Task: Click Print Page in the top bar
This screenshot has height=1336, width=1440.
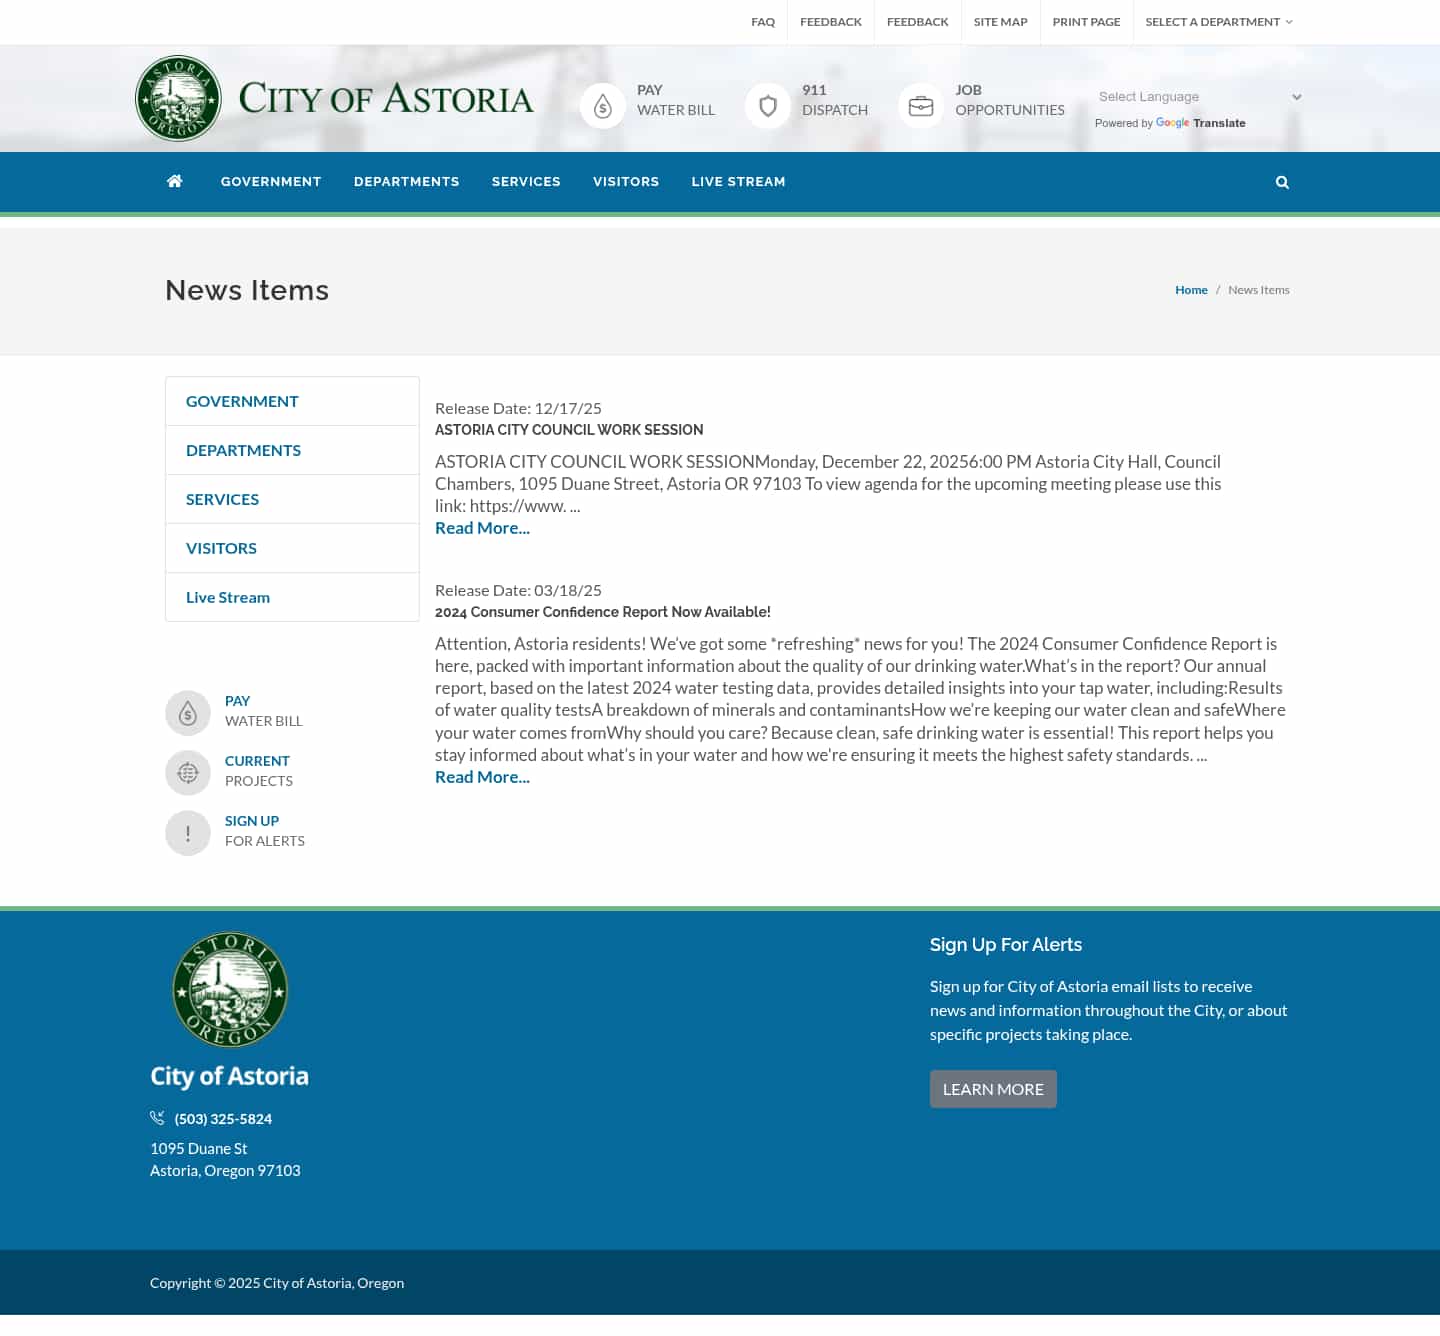Action: coord(1086,21)
